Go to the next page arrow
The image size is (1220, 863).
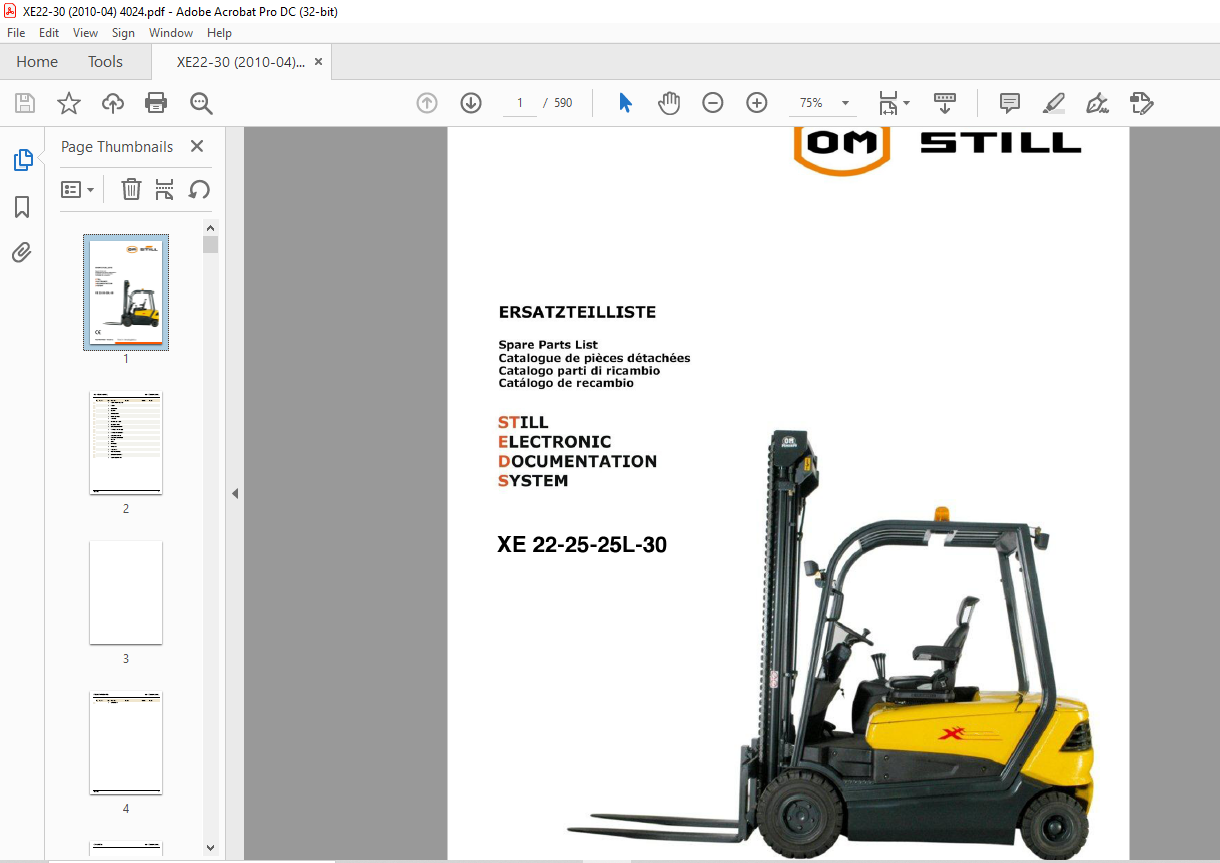(x=471, y=103)
